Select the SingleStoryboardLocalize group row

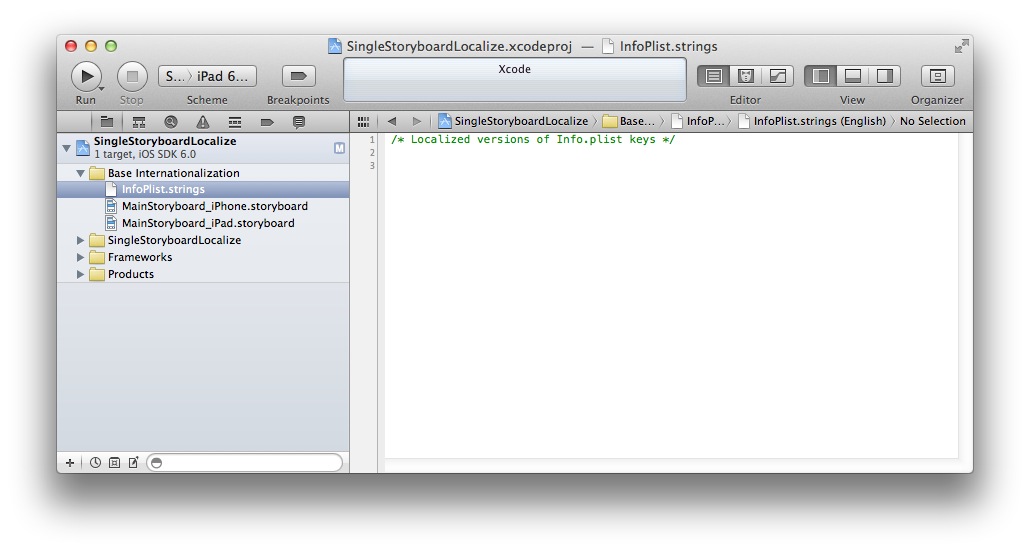pyautogui.click(x=203, y=241)
